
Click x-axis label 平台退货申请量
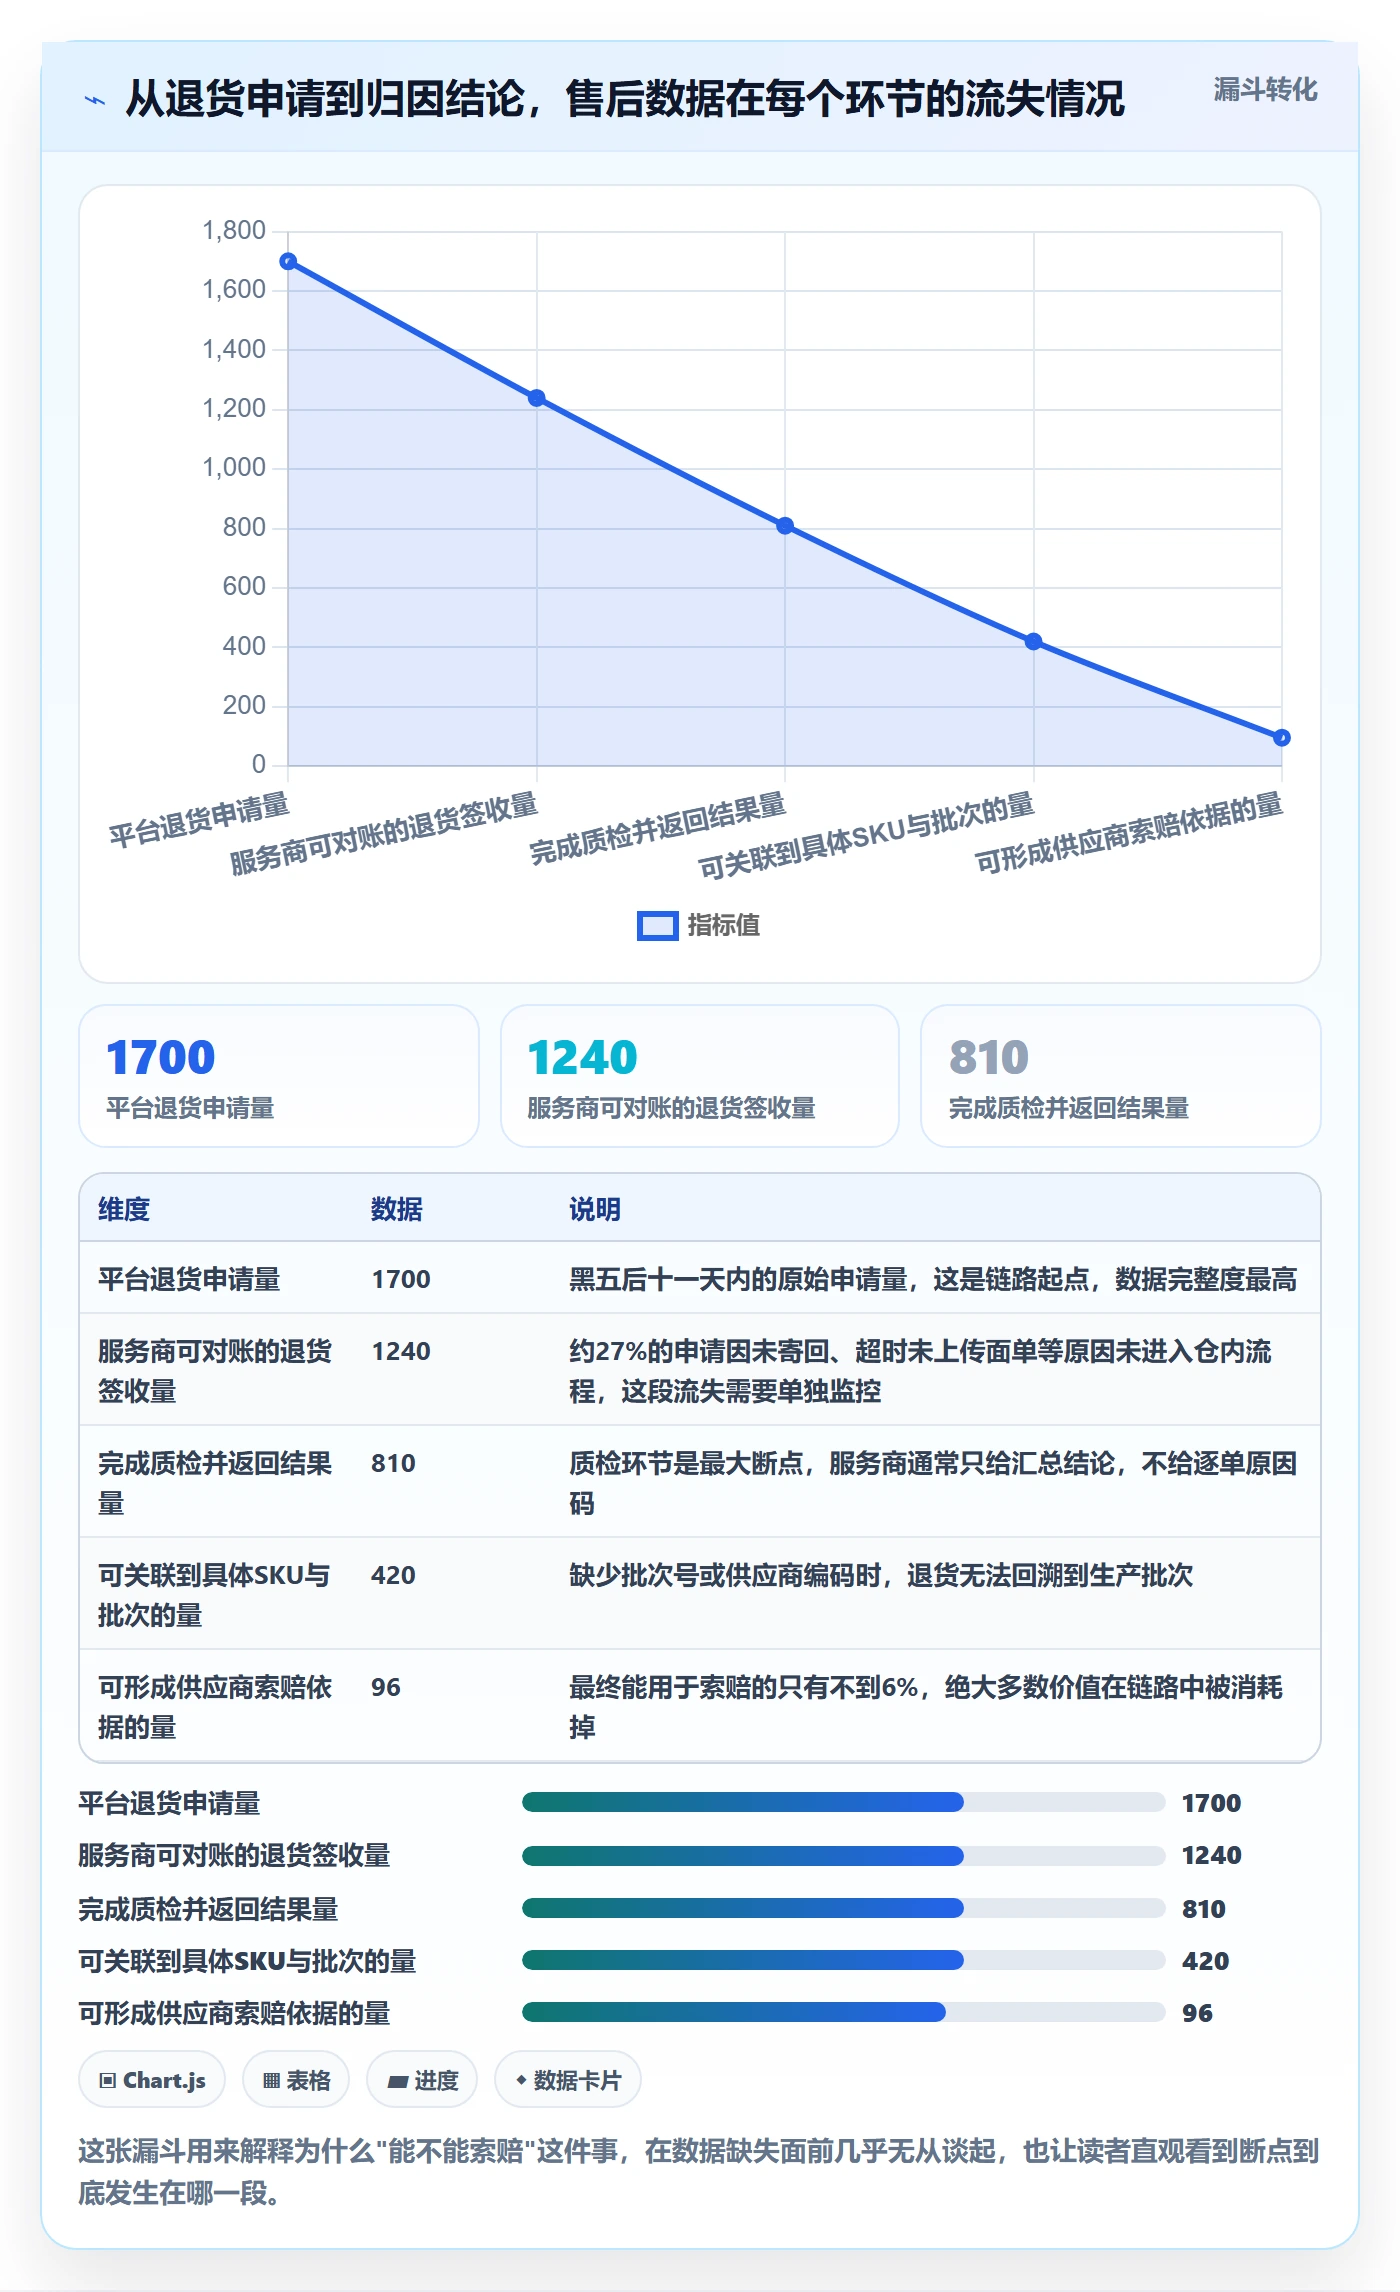point(199,820)
